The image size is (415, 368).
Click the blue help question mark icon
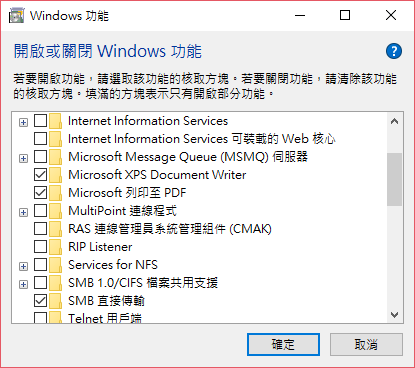point(394,51)
